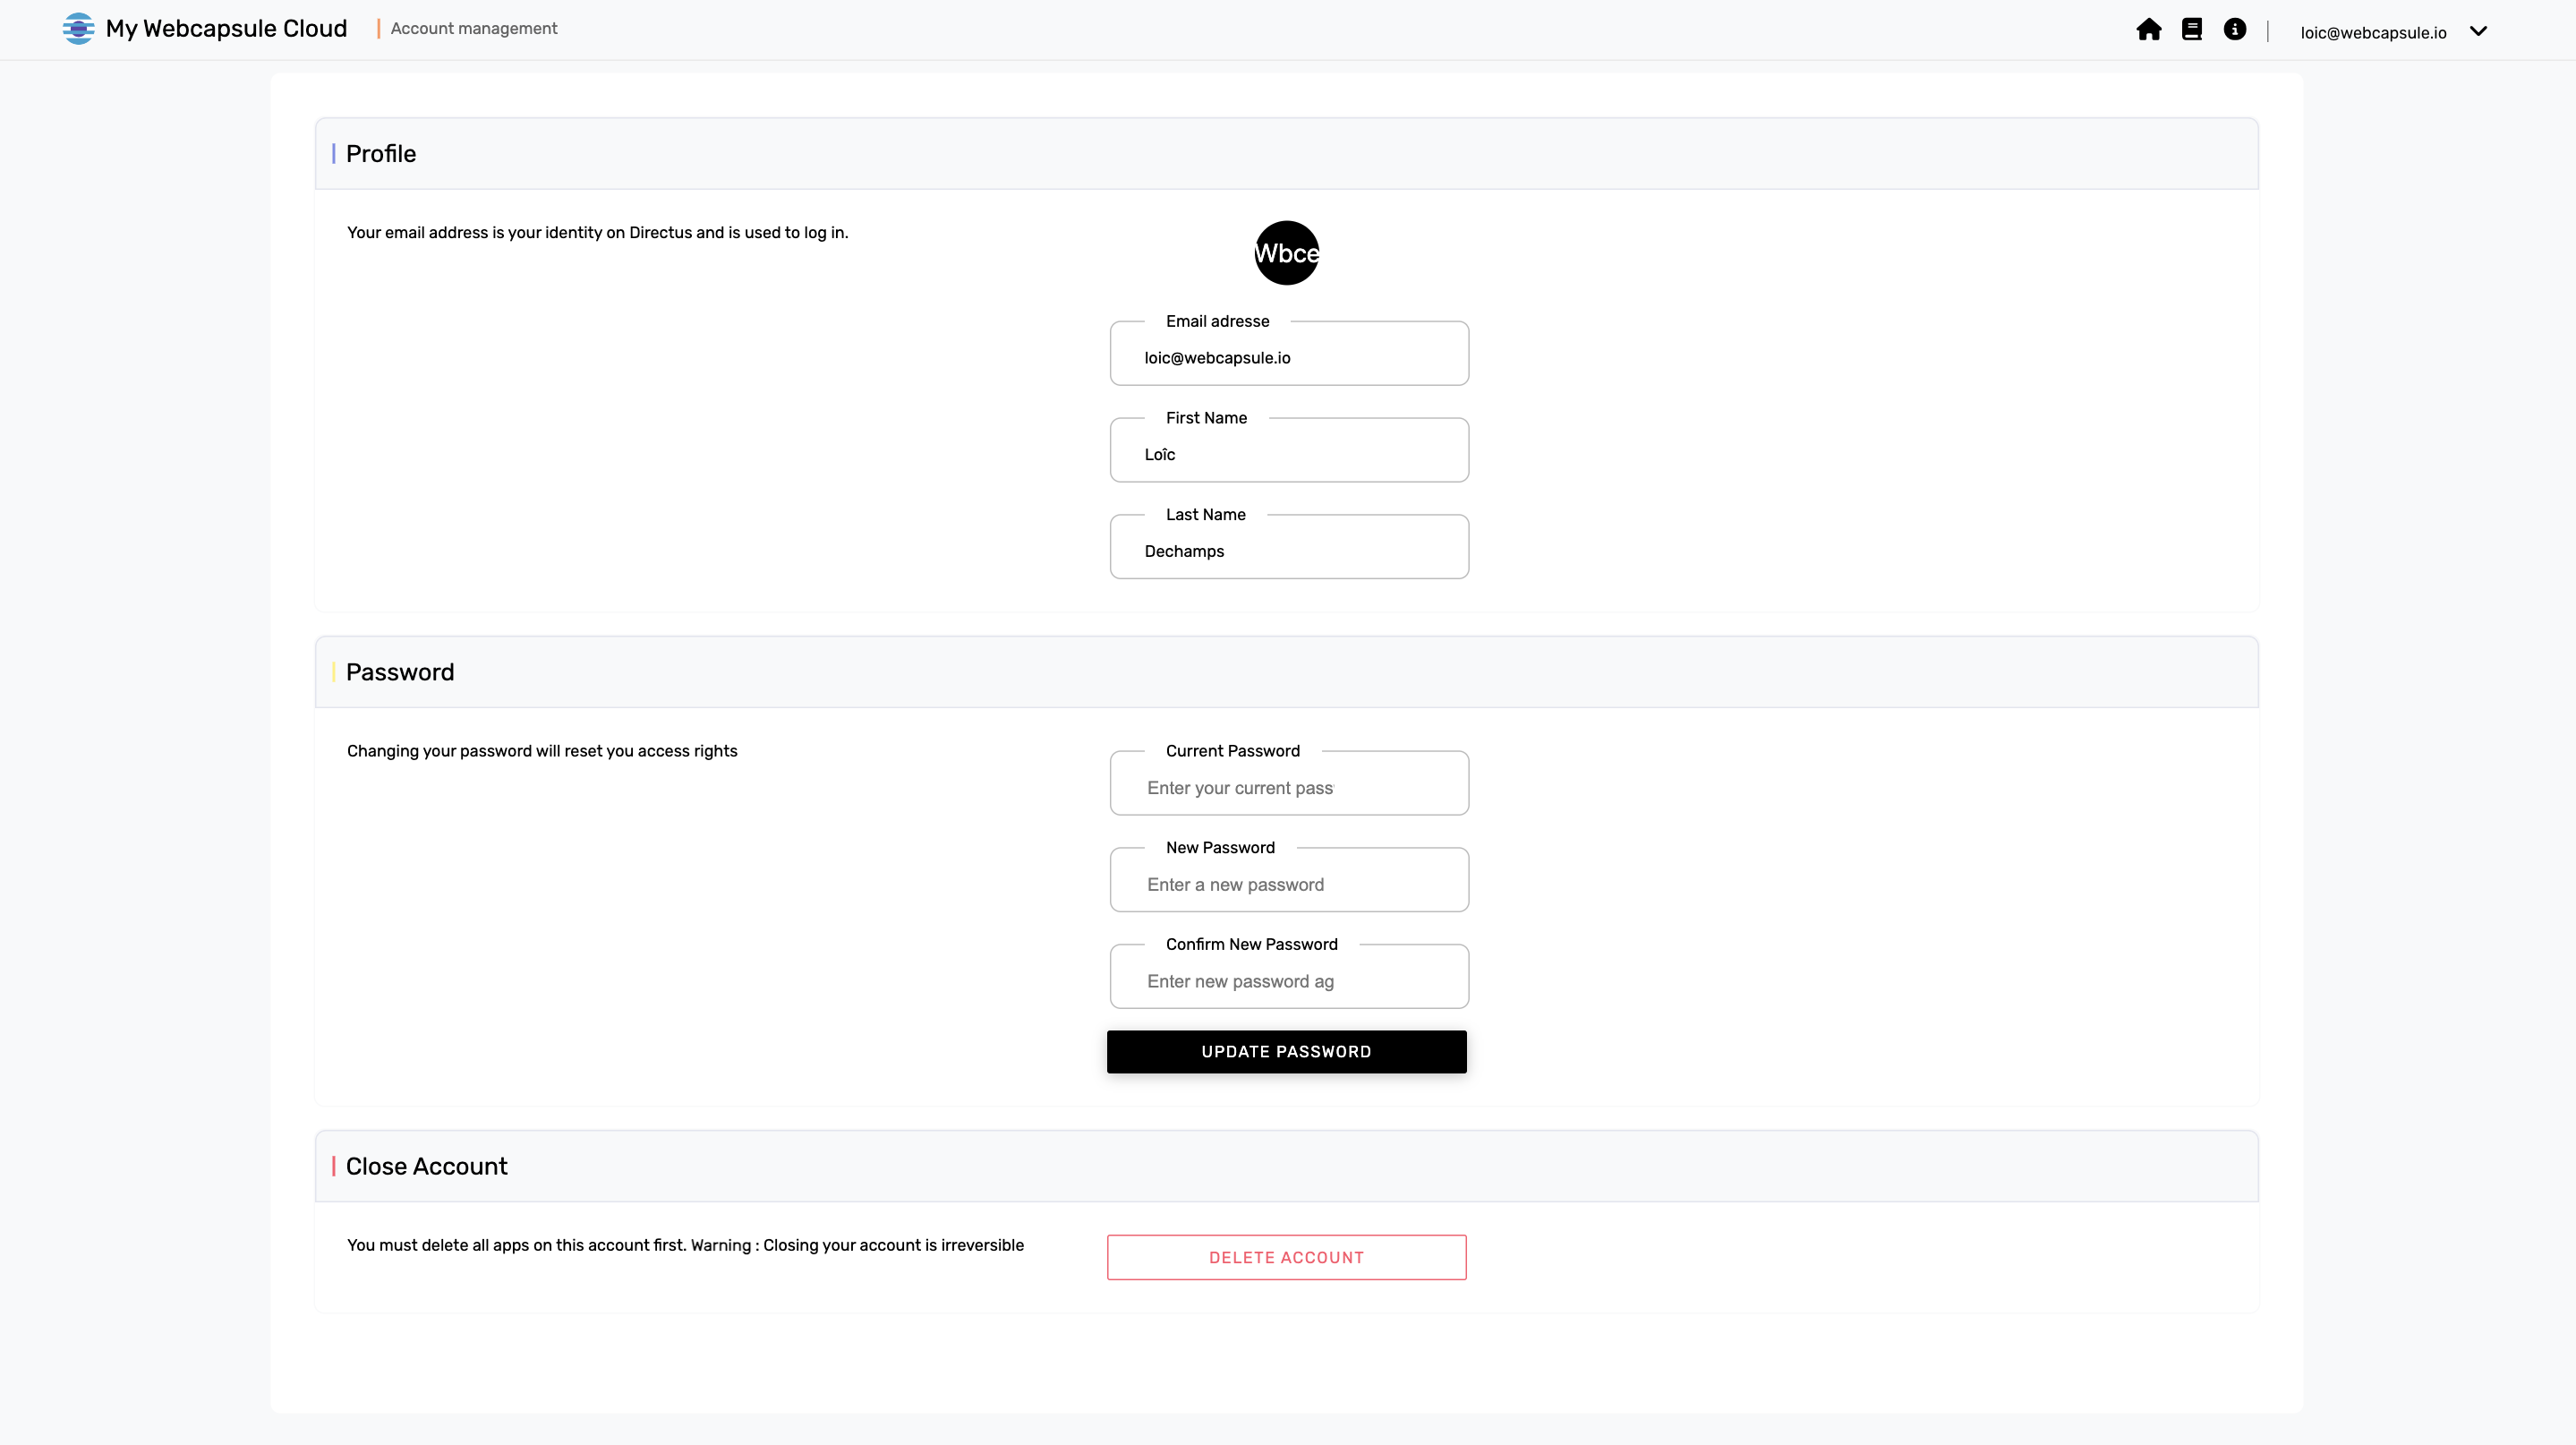Click the profile avatar initials icon

tap(1284, 252)
